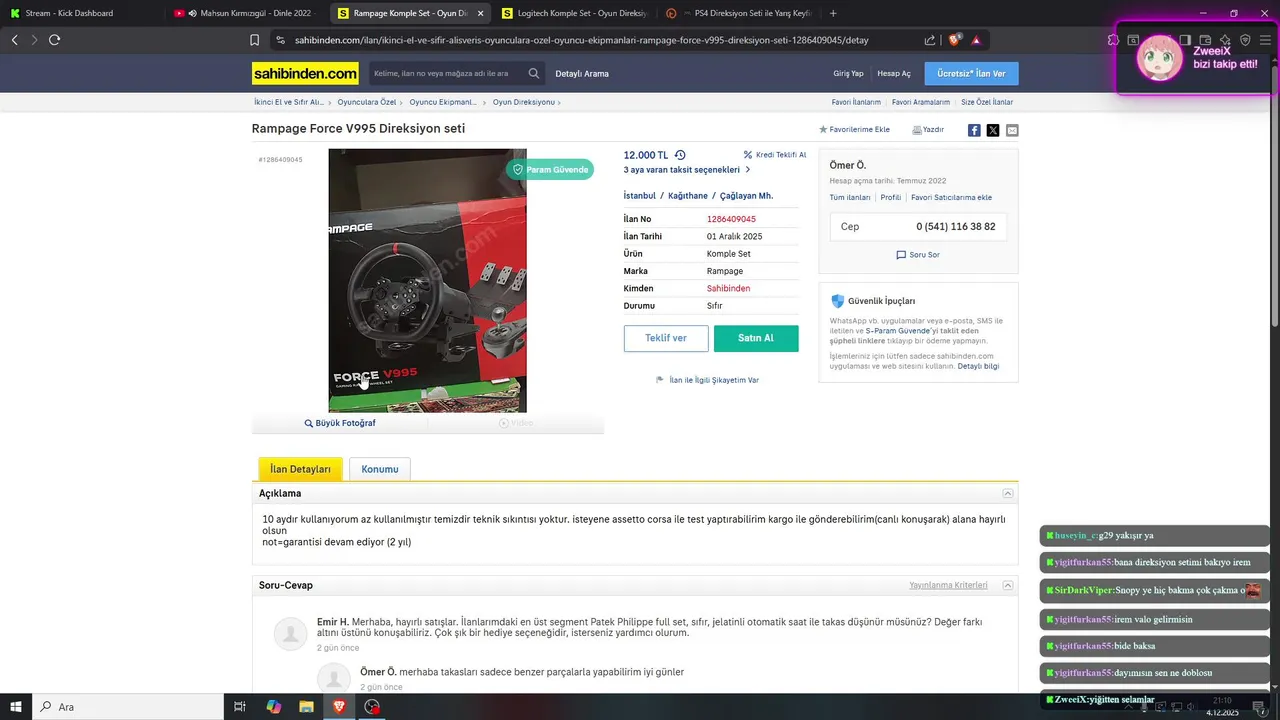Open Copilot from the taskbar
Viewport: 1280px width, 720px height.
pyautogui.click(x=273, y=707)
